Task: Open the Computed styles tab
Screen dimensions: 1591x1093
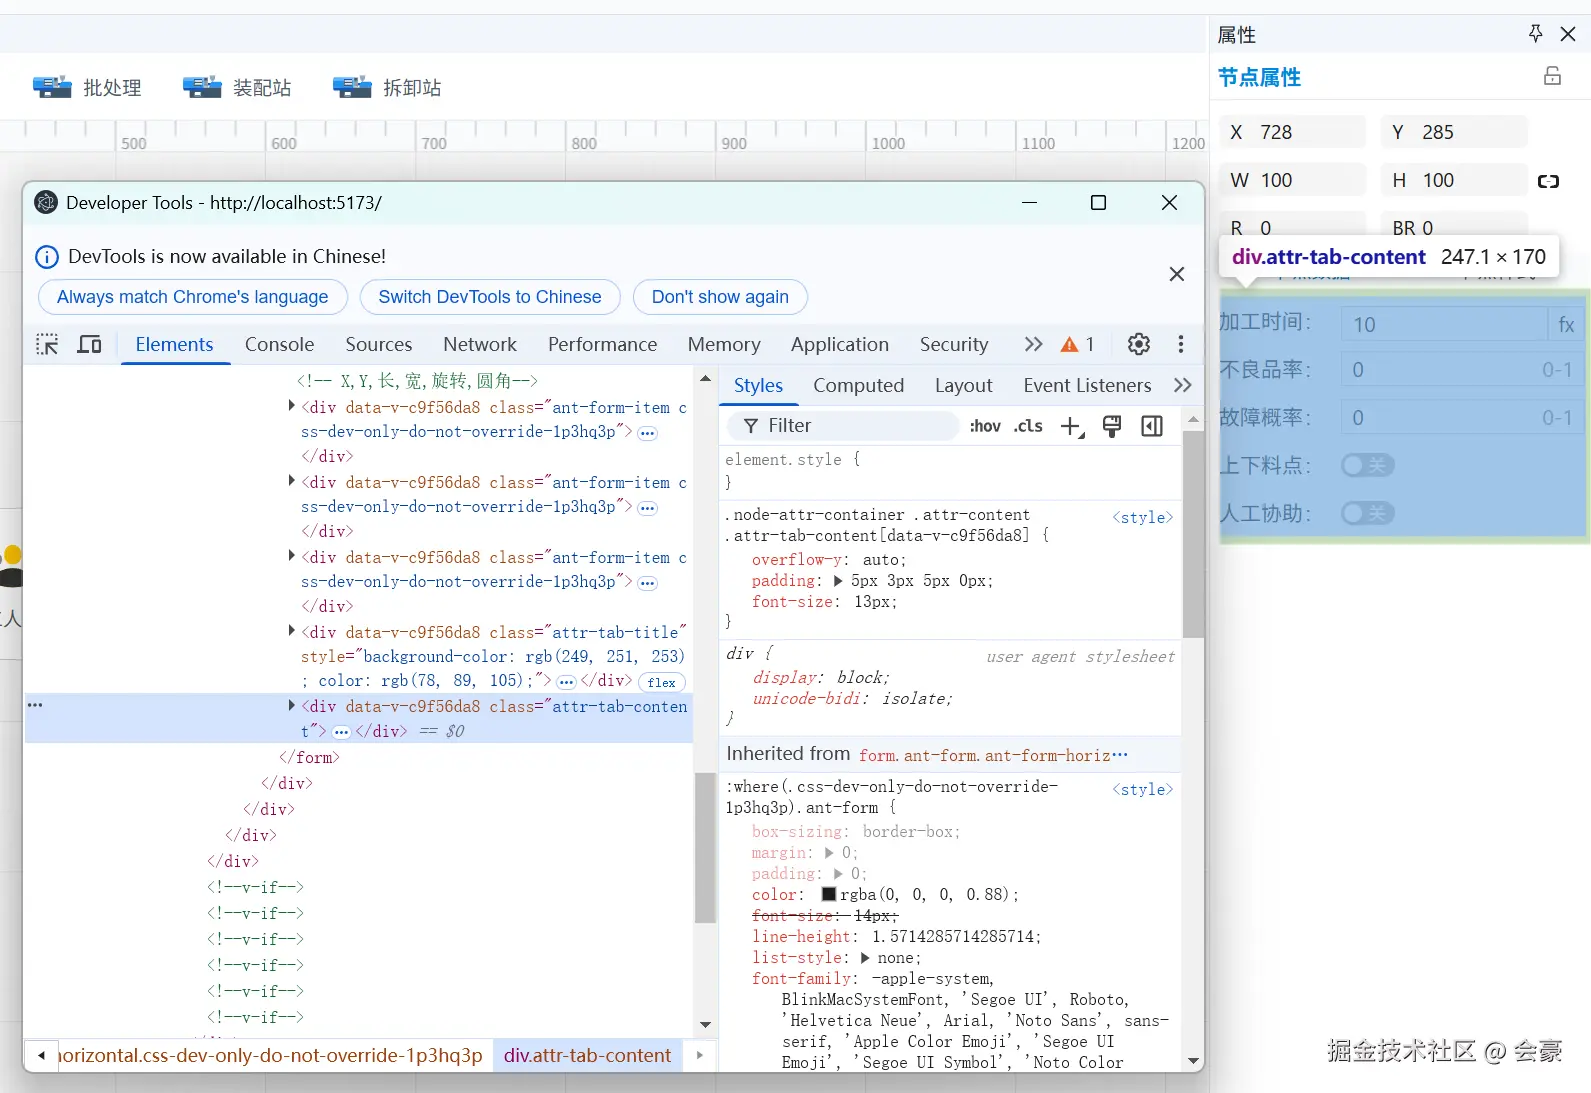Action: [x=857, y=386]
